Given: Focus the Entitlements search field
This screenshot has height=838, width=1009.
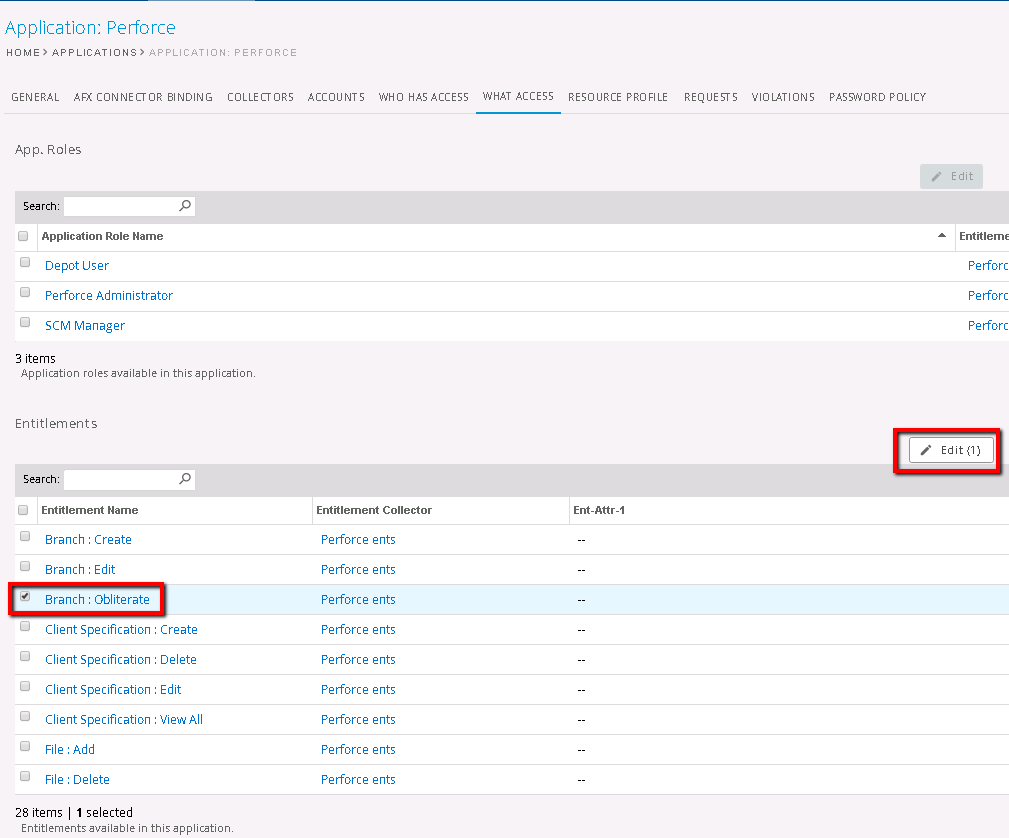Looking at the screenshot, I should (120, 479).
